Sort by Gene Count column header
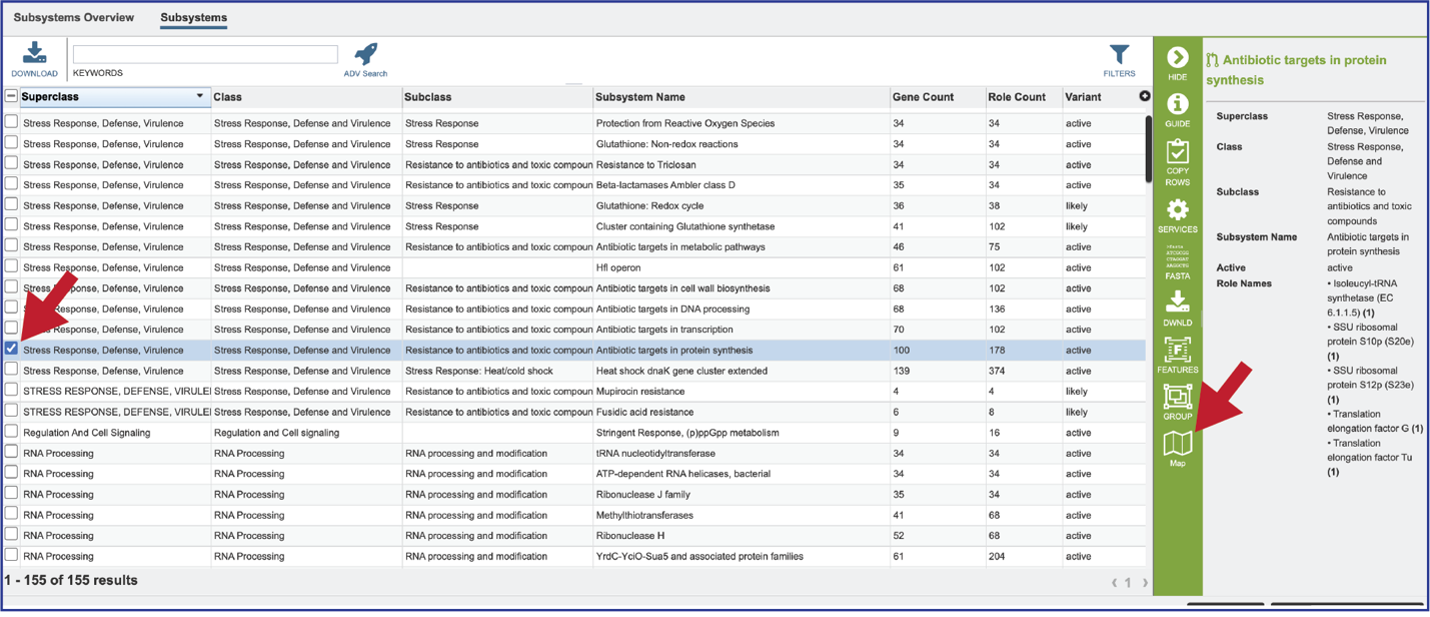Image resolution: width=1430 pixels, height=617 pixels. tap(924, 97)
